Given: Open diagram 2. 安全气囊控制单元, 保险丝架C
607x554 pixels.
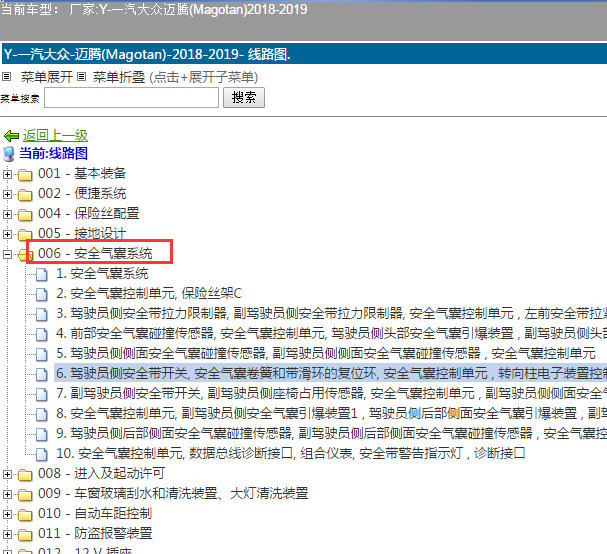Looking at the screenshot, I should click(149, 293).
